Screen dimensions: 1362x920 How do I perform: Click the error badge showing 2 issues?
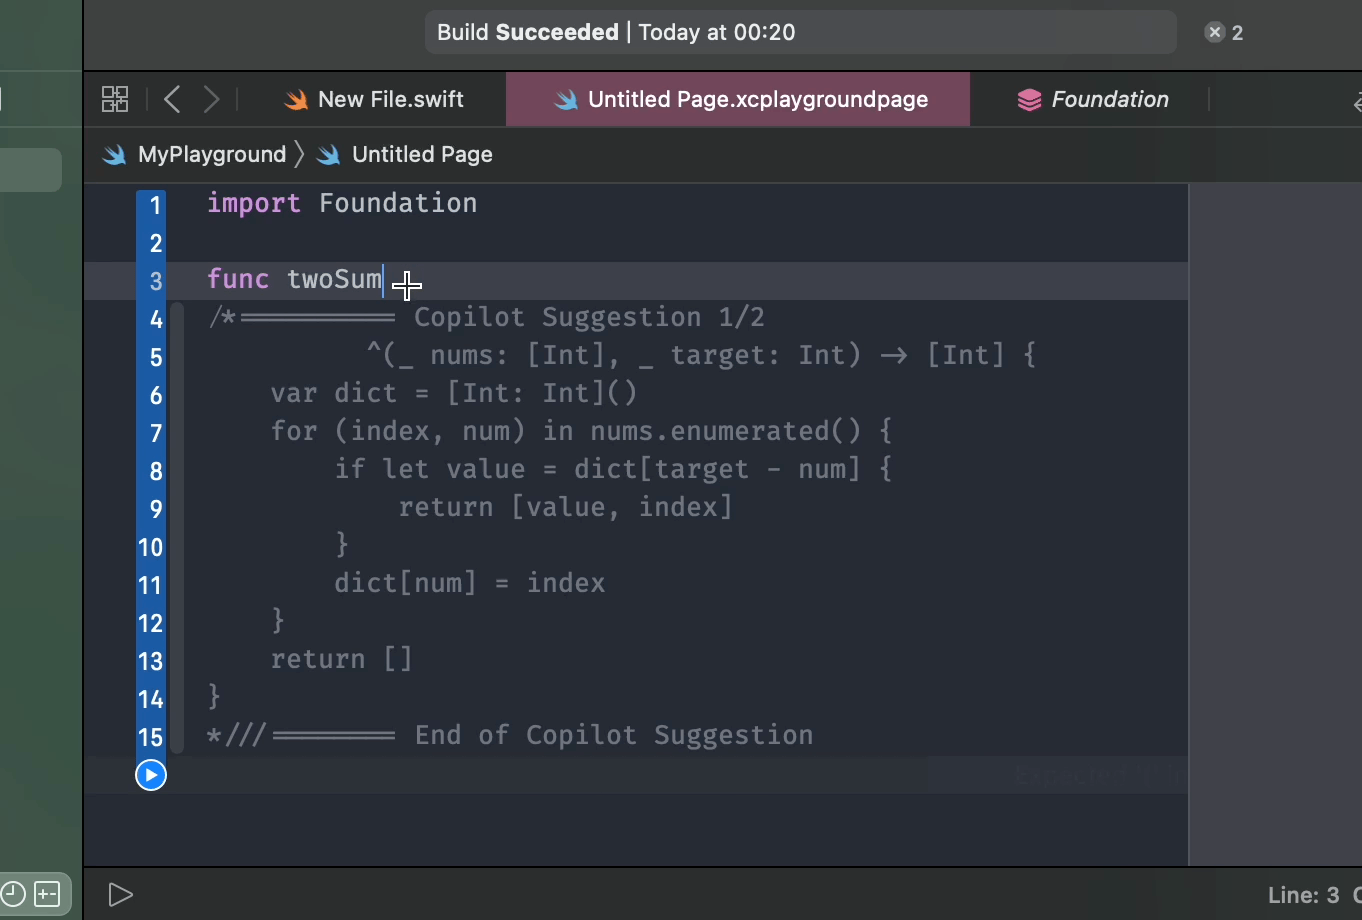[x=1224, y=33]
